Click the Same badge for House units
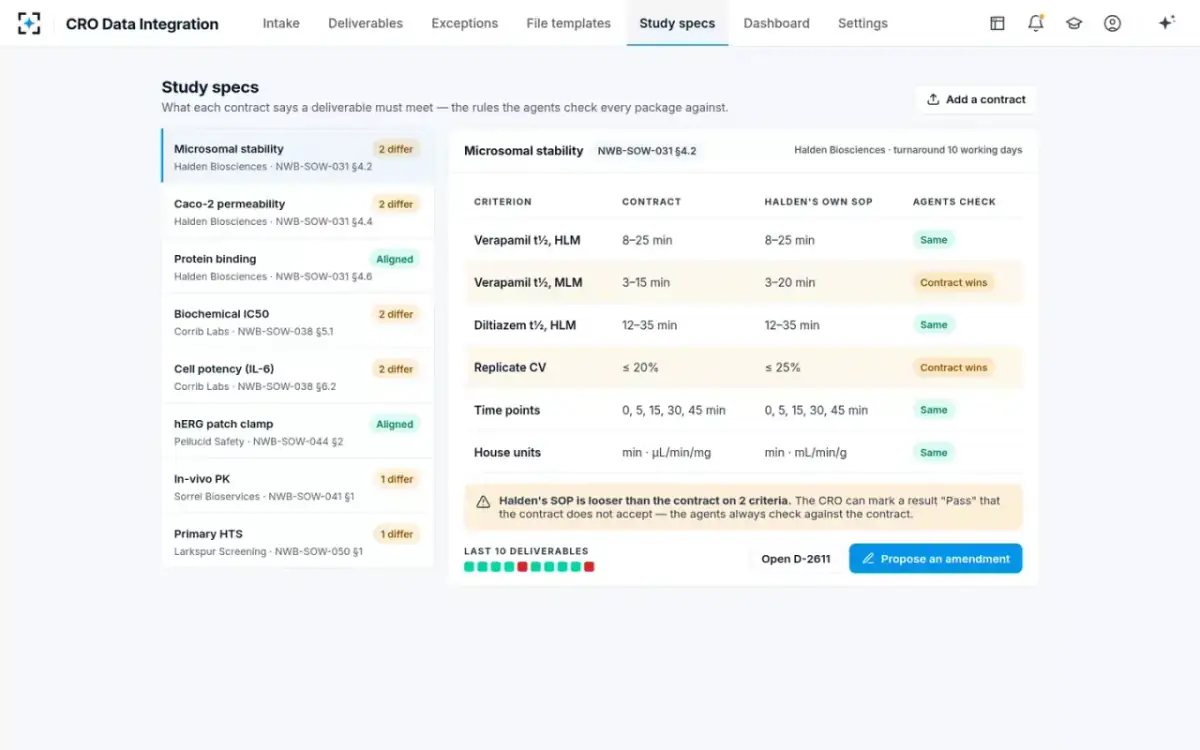The height and width of the screenshot is (750, 1200). (934, 452)
